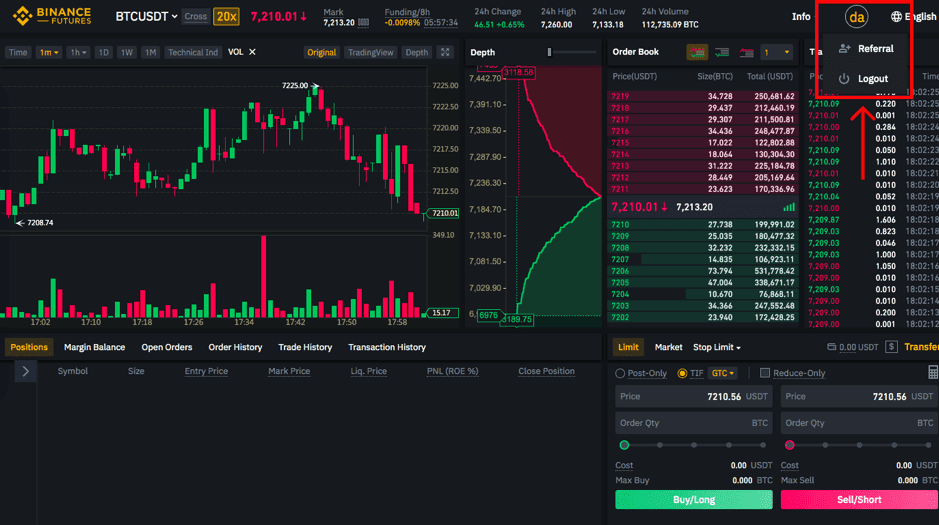
Task: Open the order book grouping dropdown
Action: click(776, 52)
